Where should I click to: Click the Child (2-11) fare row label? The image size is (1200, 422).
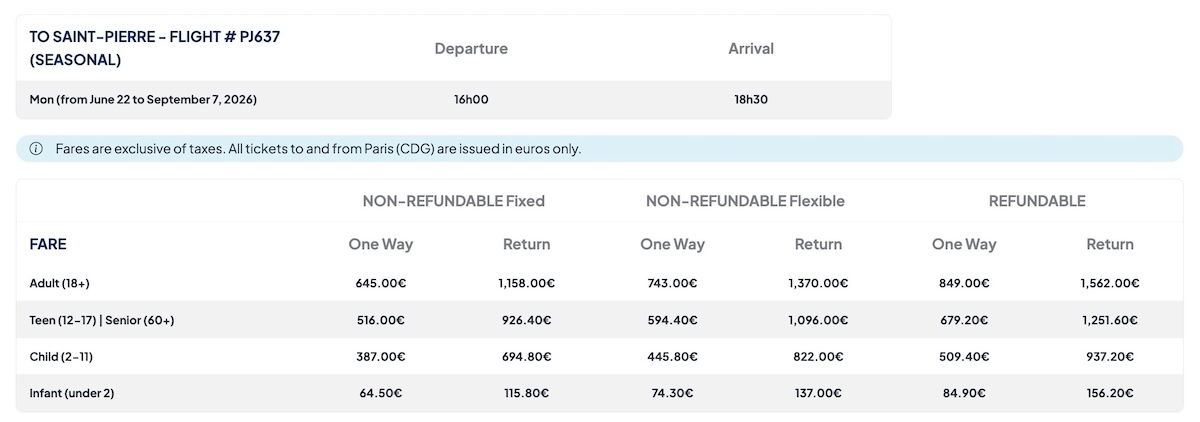[61, 356]
